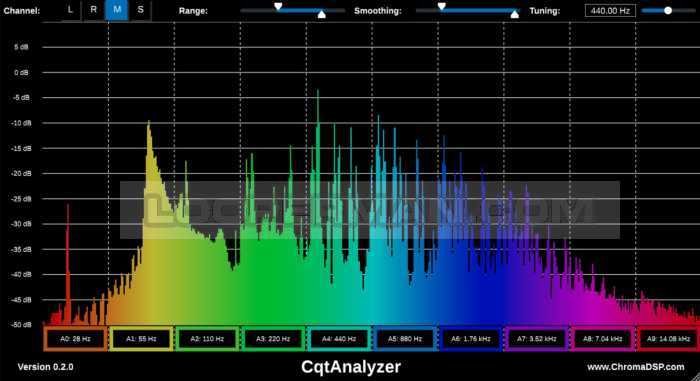
Task: Click the A2: 110 Hz octave label
Action: pyautogui.click(x=207, y=339)
